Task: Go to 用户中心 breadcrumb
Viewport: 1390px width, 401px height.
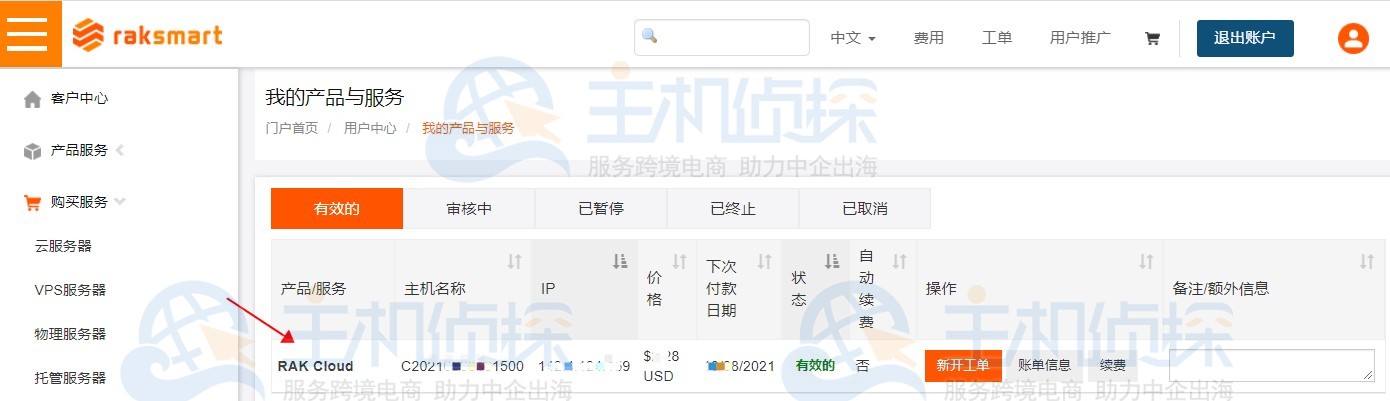Action: click(370, 128)
